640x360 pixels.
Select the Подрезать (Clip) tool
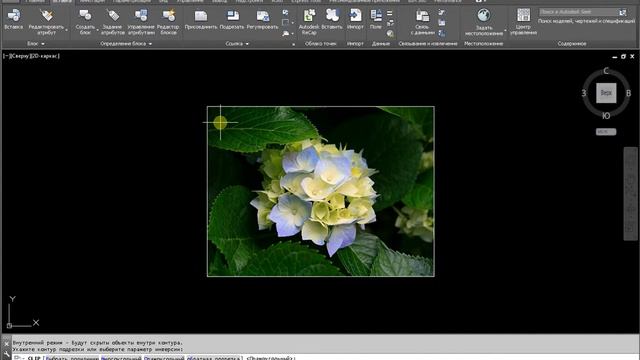point(232,19)
